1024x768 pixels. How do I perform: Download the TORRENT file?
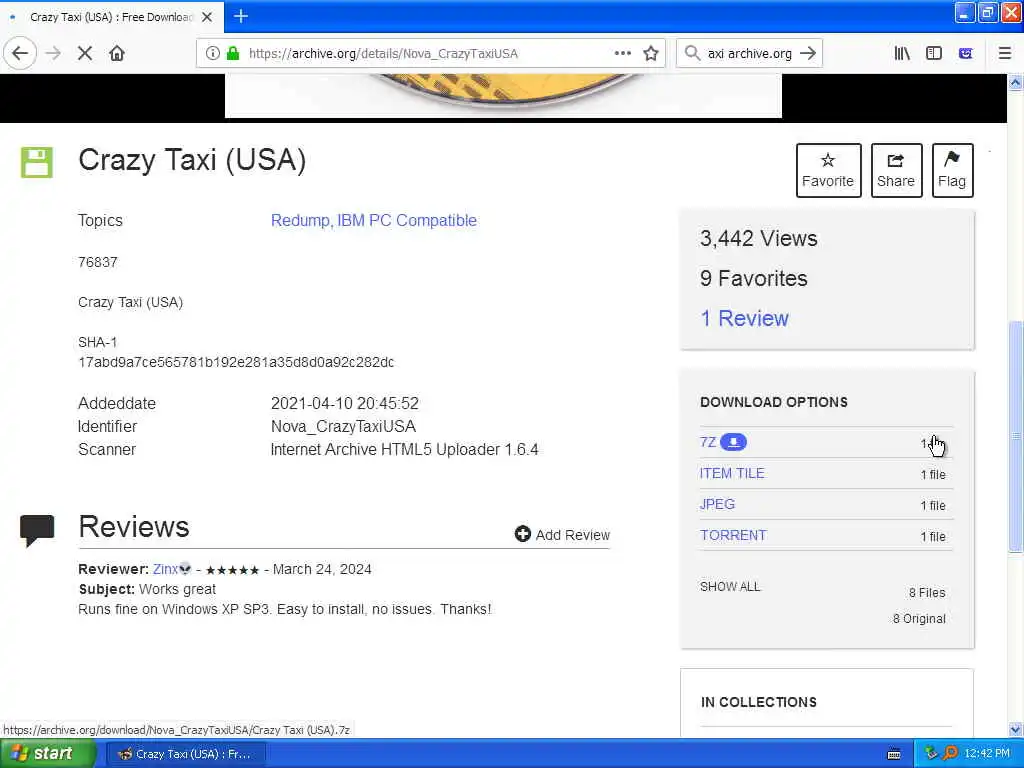(x=733, y=536)
